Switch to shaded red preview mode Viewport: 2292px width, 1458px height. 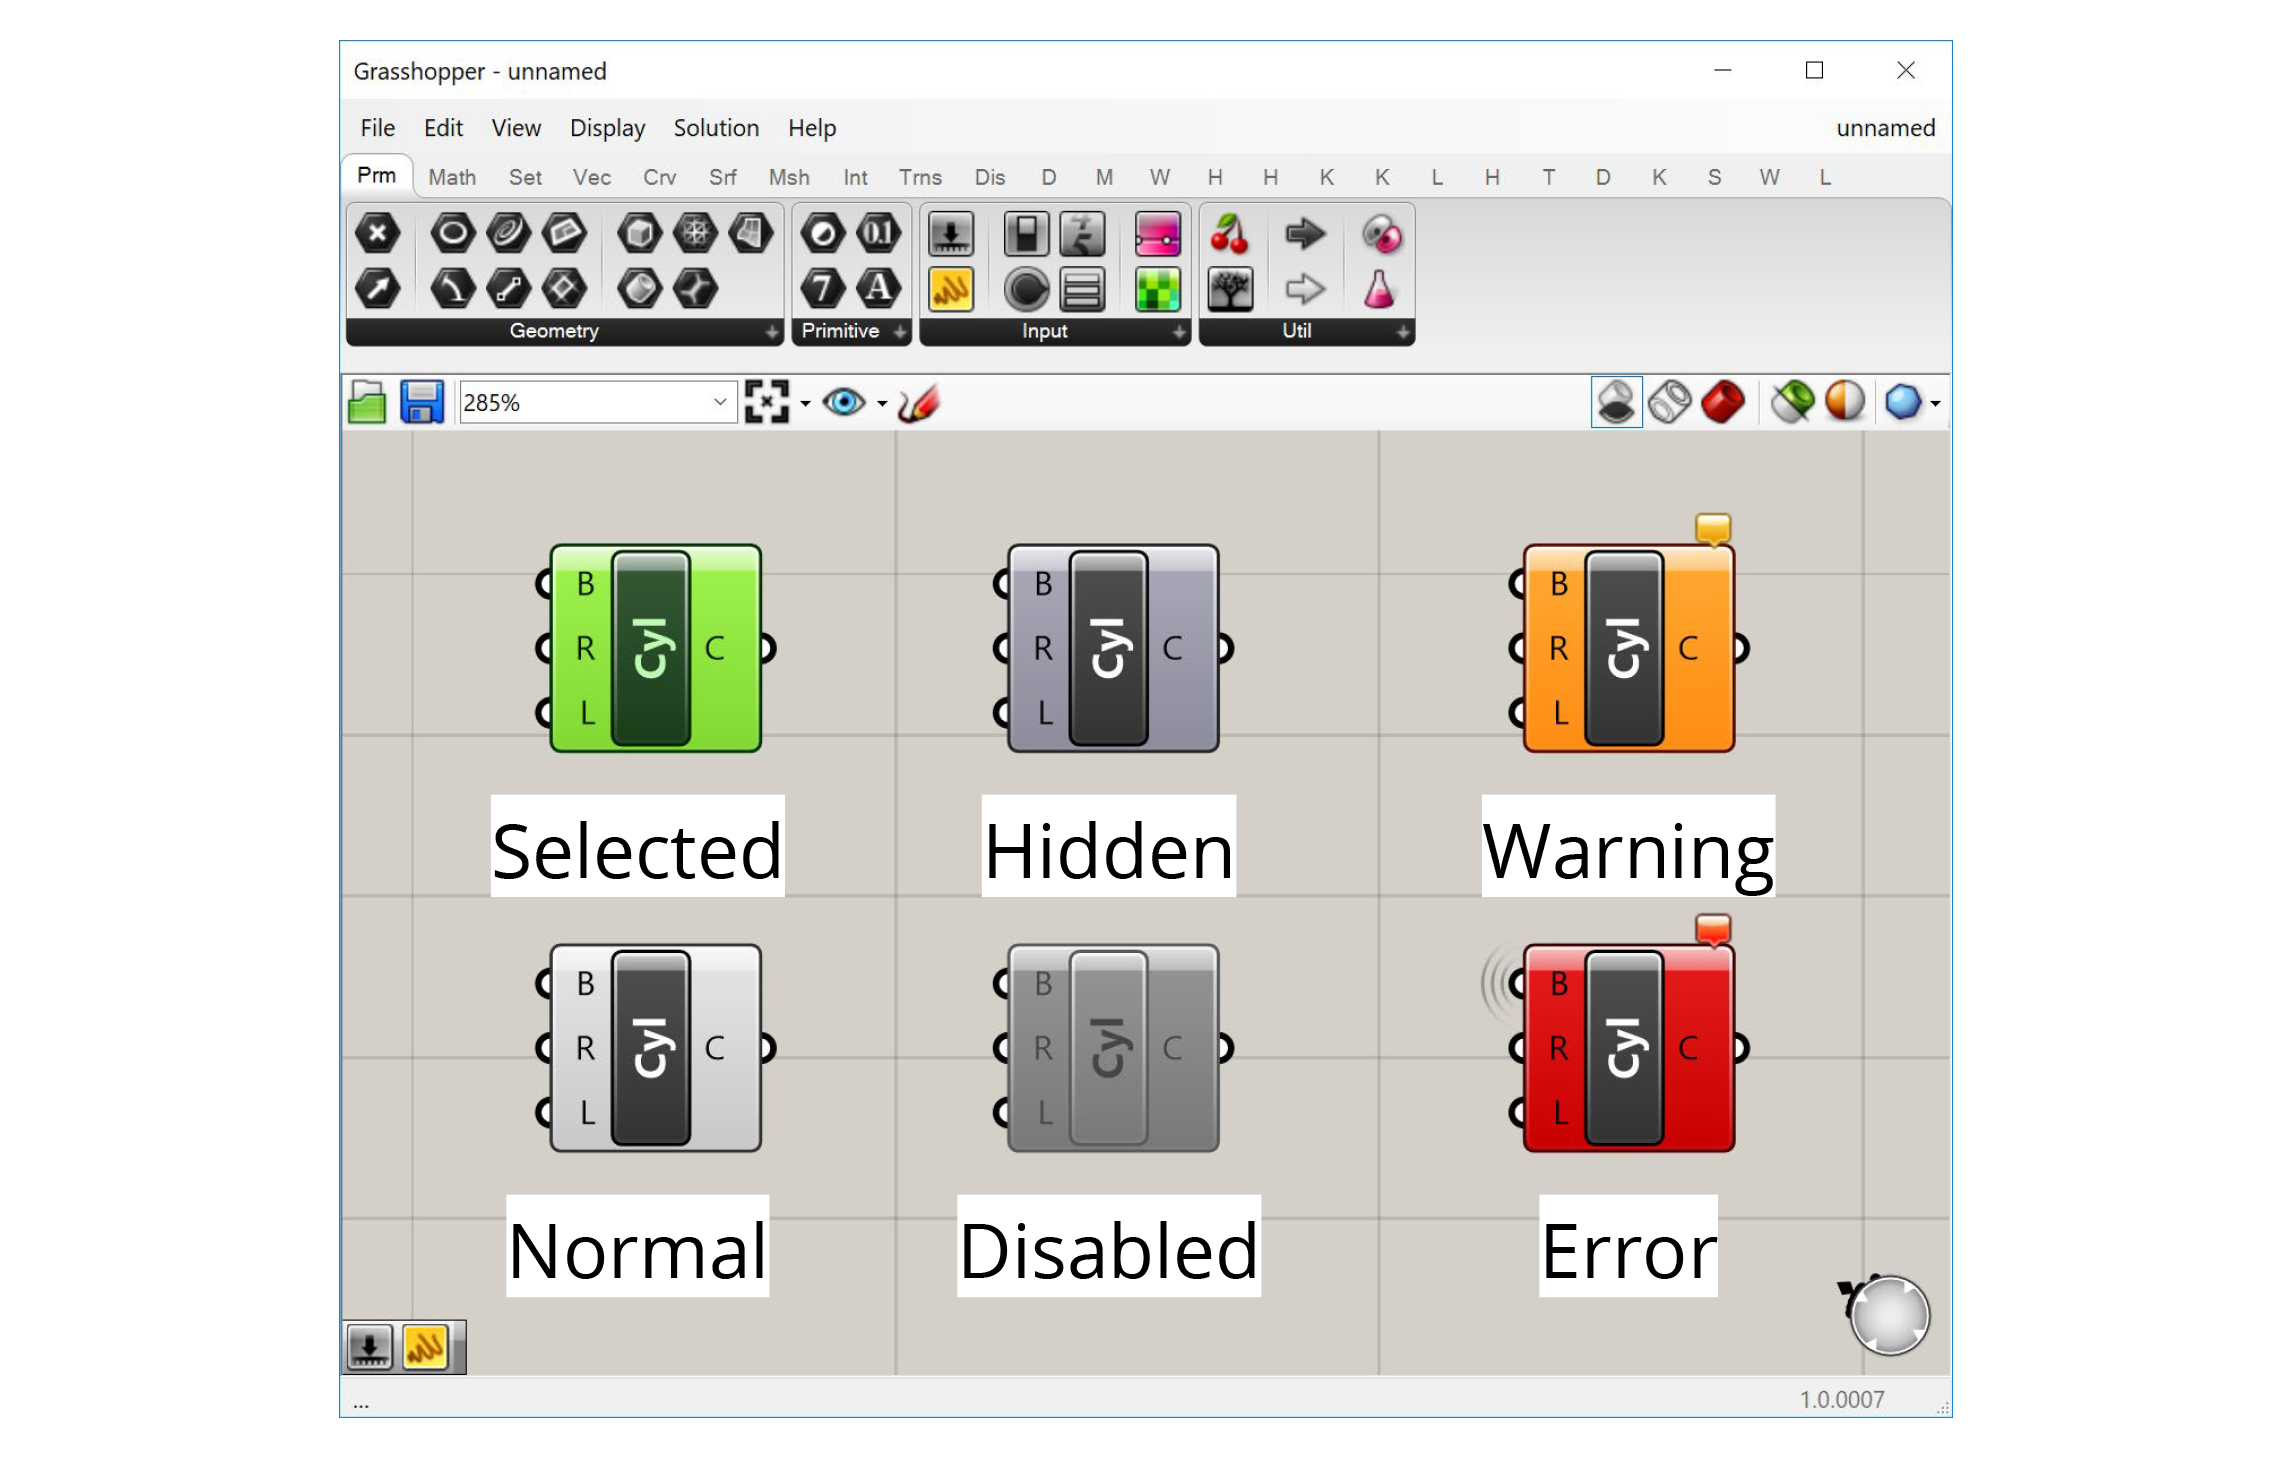[1722, 403]
